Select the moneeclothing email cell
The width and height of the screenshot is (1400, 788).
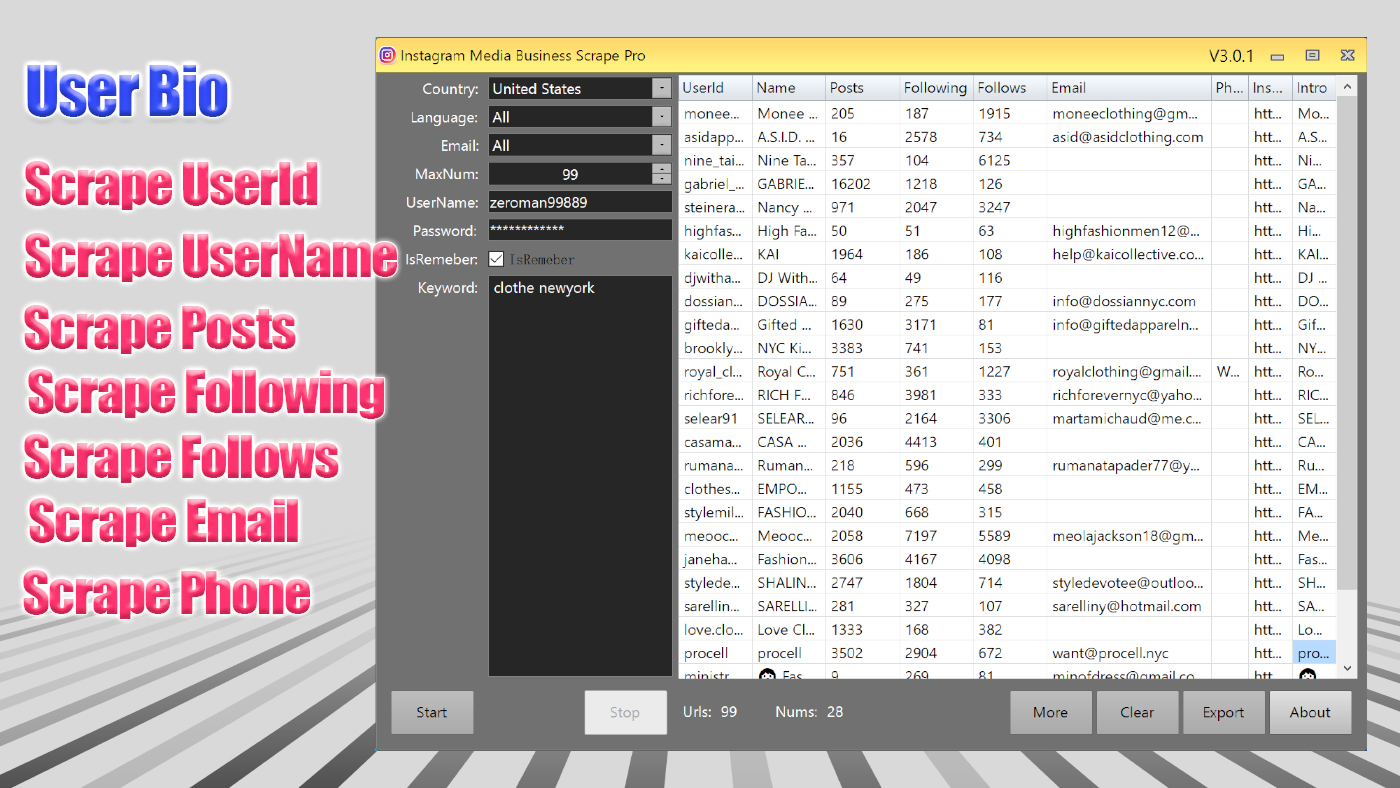tap(1129, 114)
